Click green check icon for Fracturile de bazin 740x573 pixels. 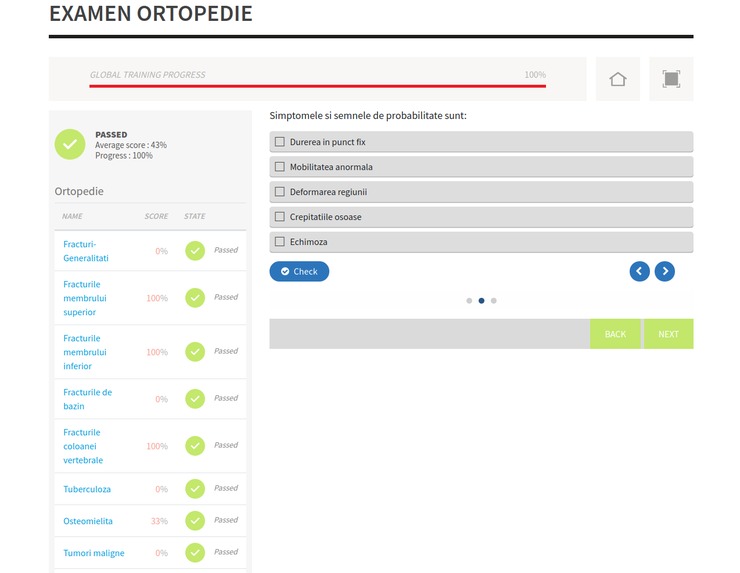(x=195, y=399)
